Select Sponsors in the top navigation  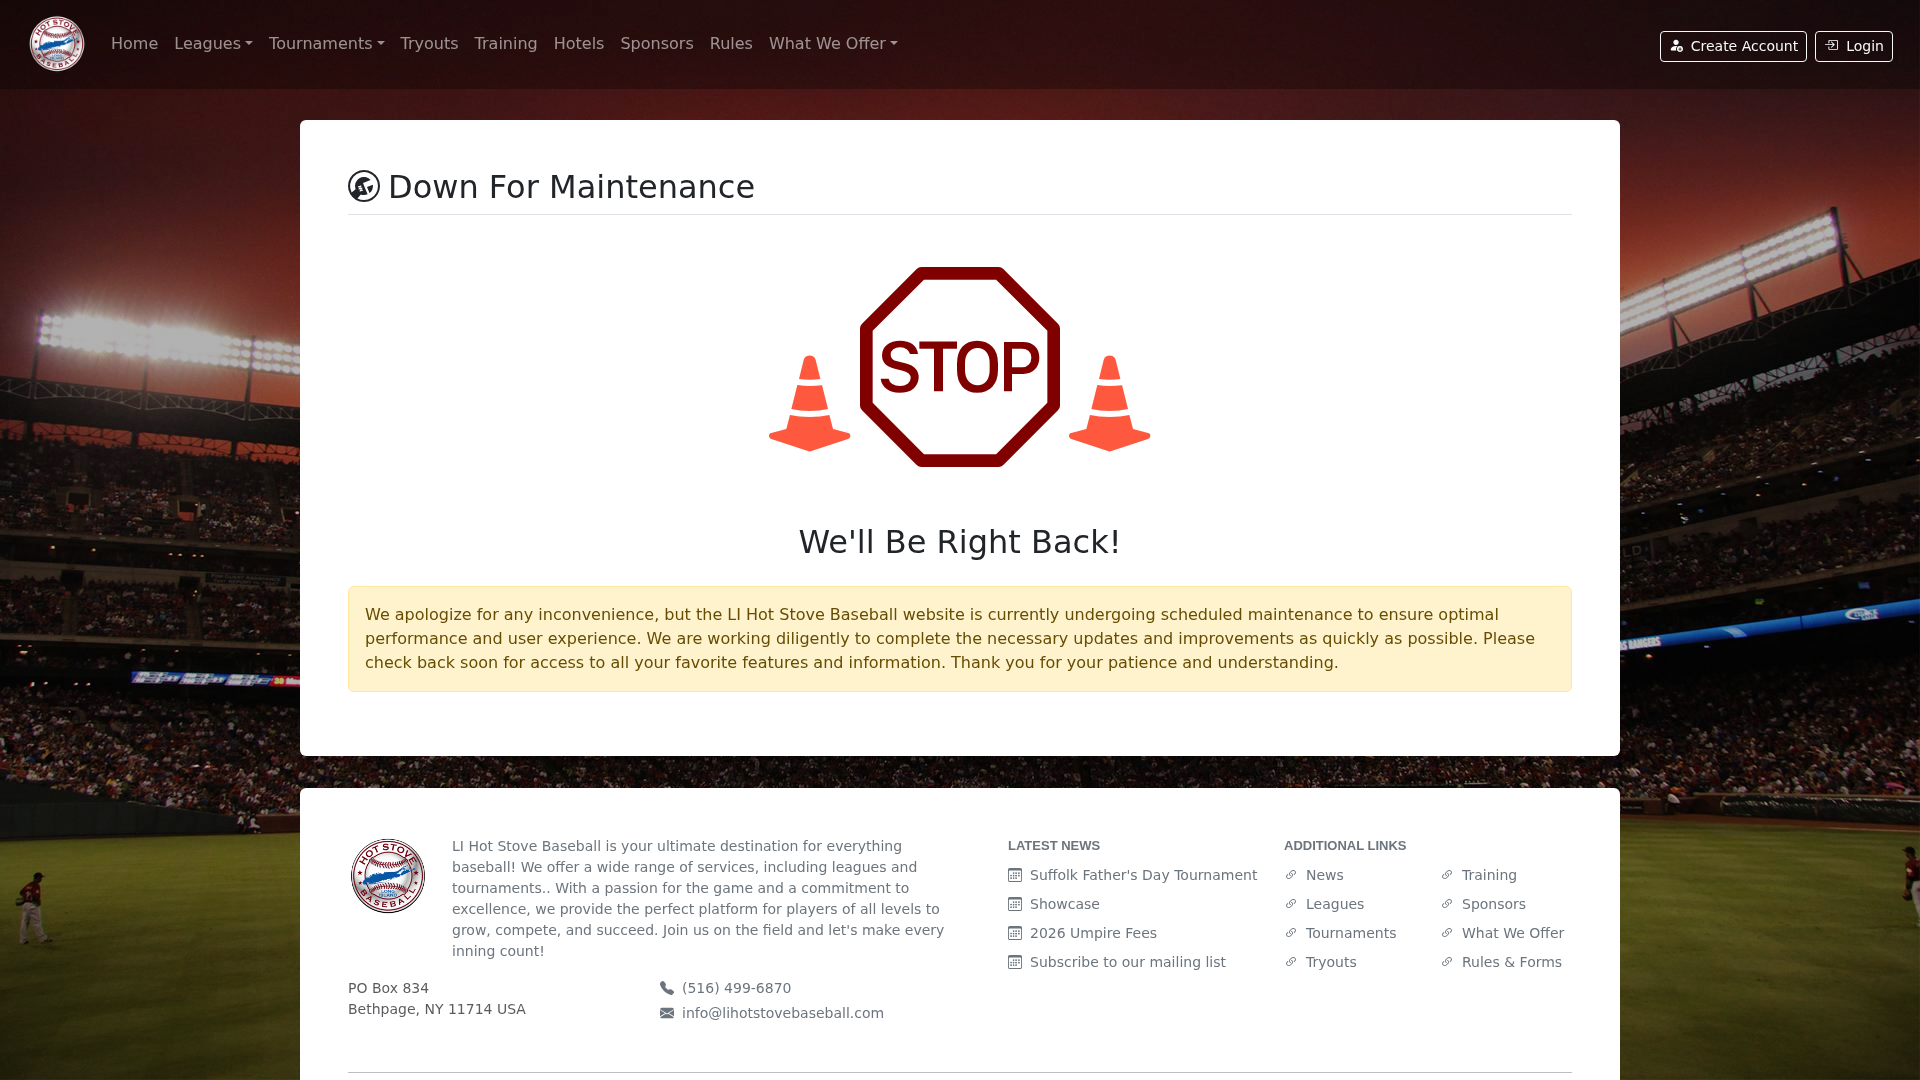pos(657,44)
